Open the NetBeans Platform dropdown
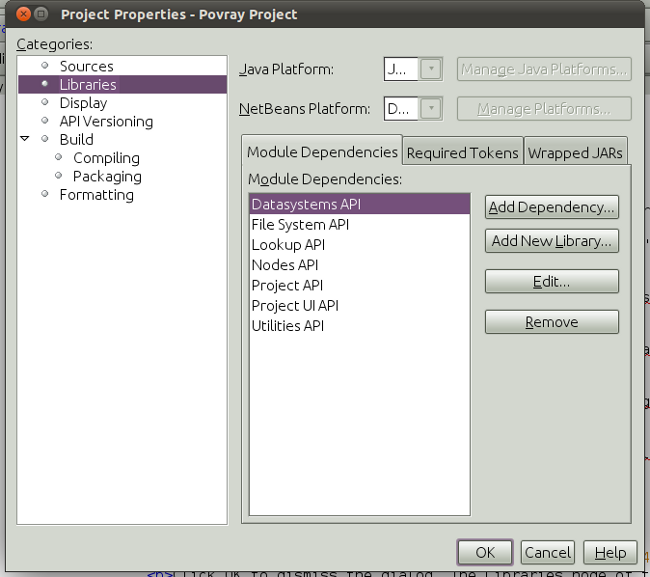650x577 pixels. click(430, 109)
